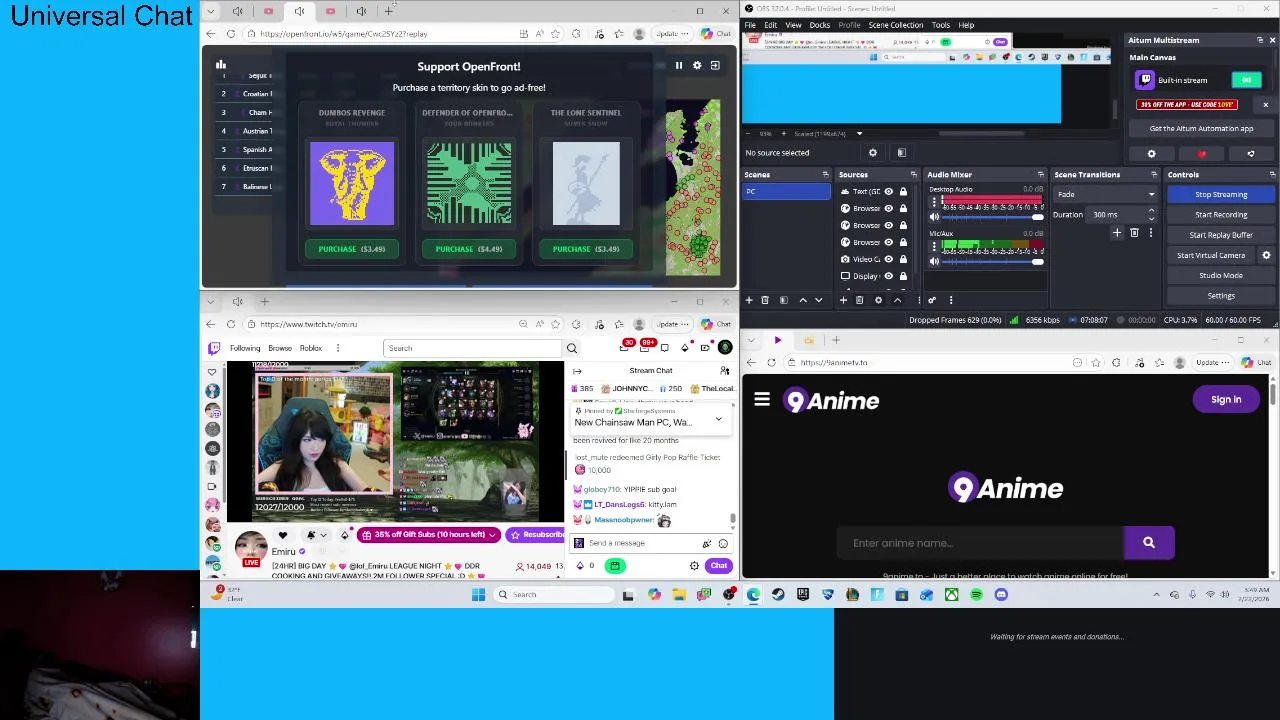Open Fade transition dropdown in OBS
This screenshot has width=1280, height=720.
click(1106, 194)
